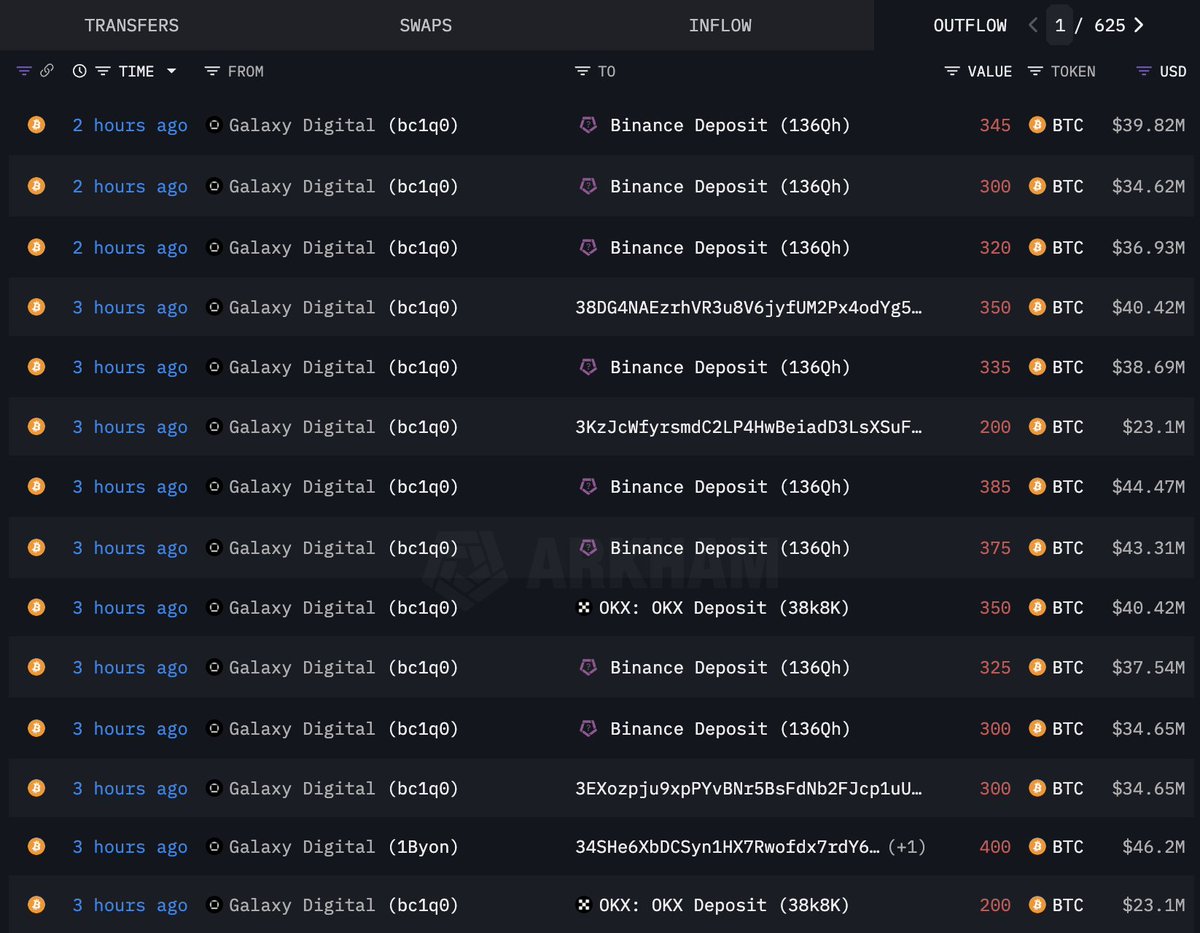Expand the (+1) additional recipients indicator
The width and height of the screenshot is (1200, 933).
(907, 847)
